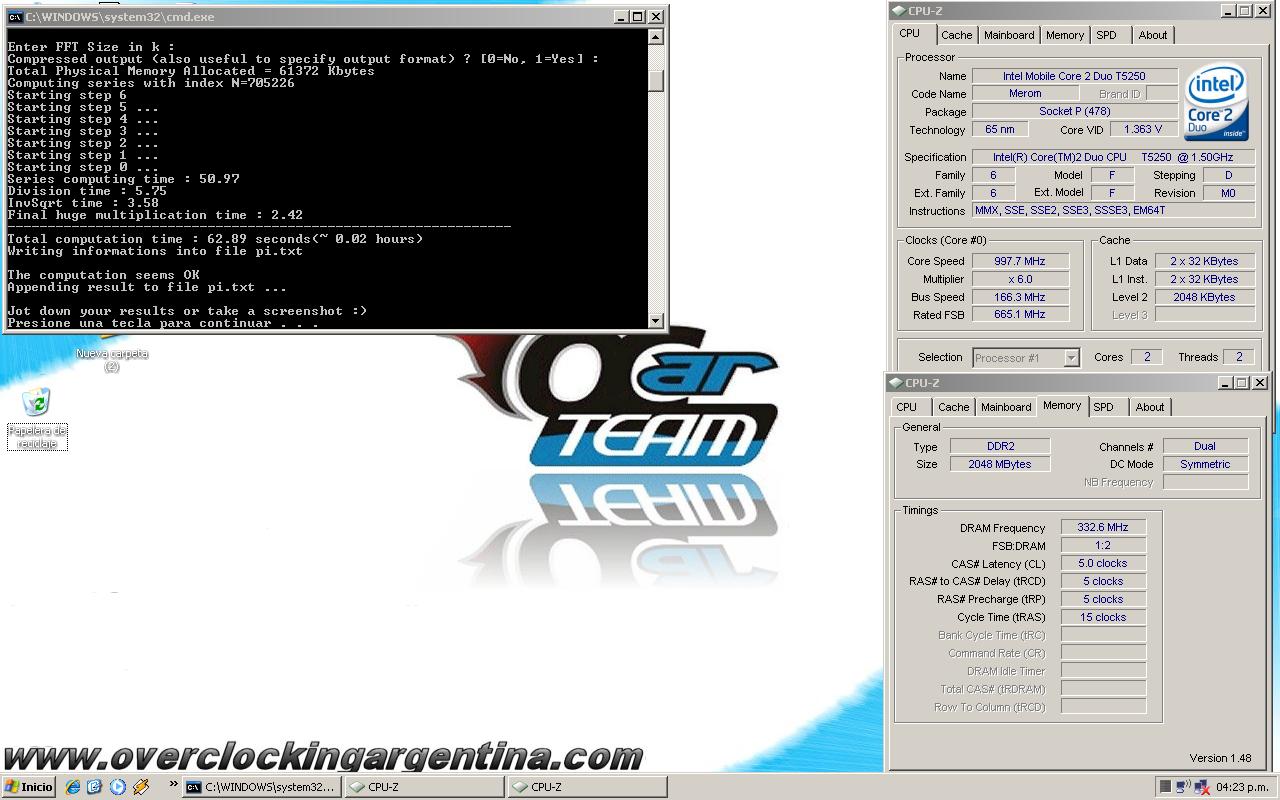Click the 'Version 1.48' label in CPU-Z

(1220, 758)
